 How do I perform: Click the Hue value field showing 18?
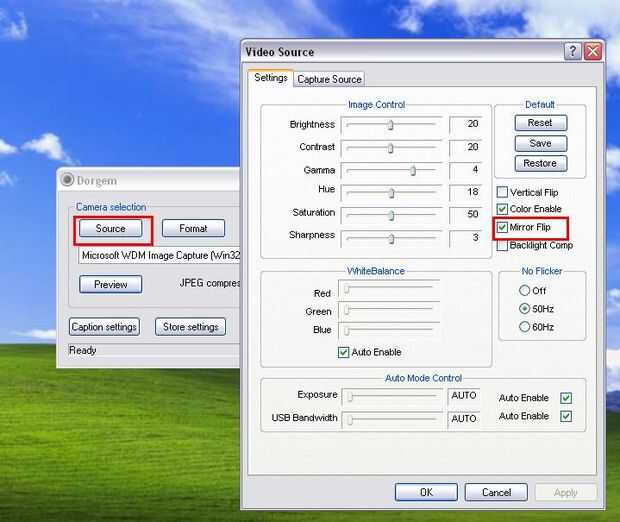[x=466, y=193]
